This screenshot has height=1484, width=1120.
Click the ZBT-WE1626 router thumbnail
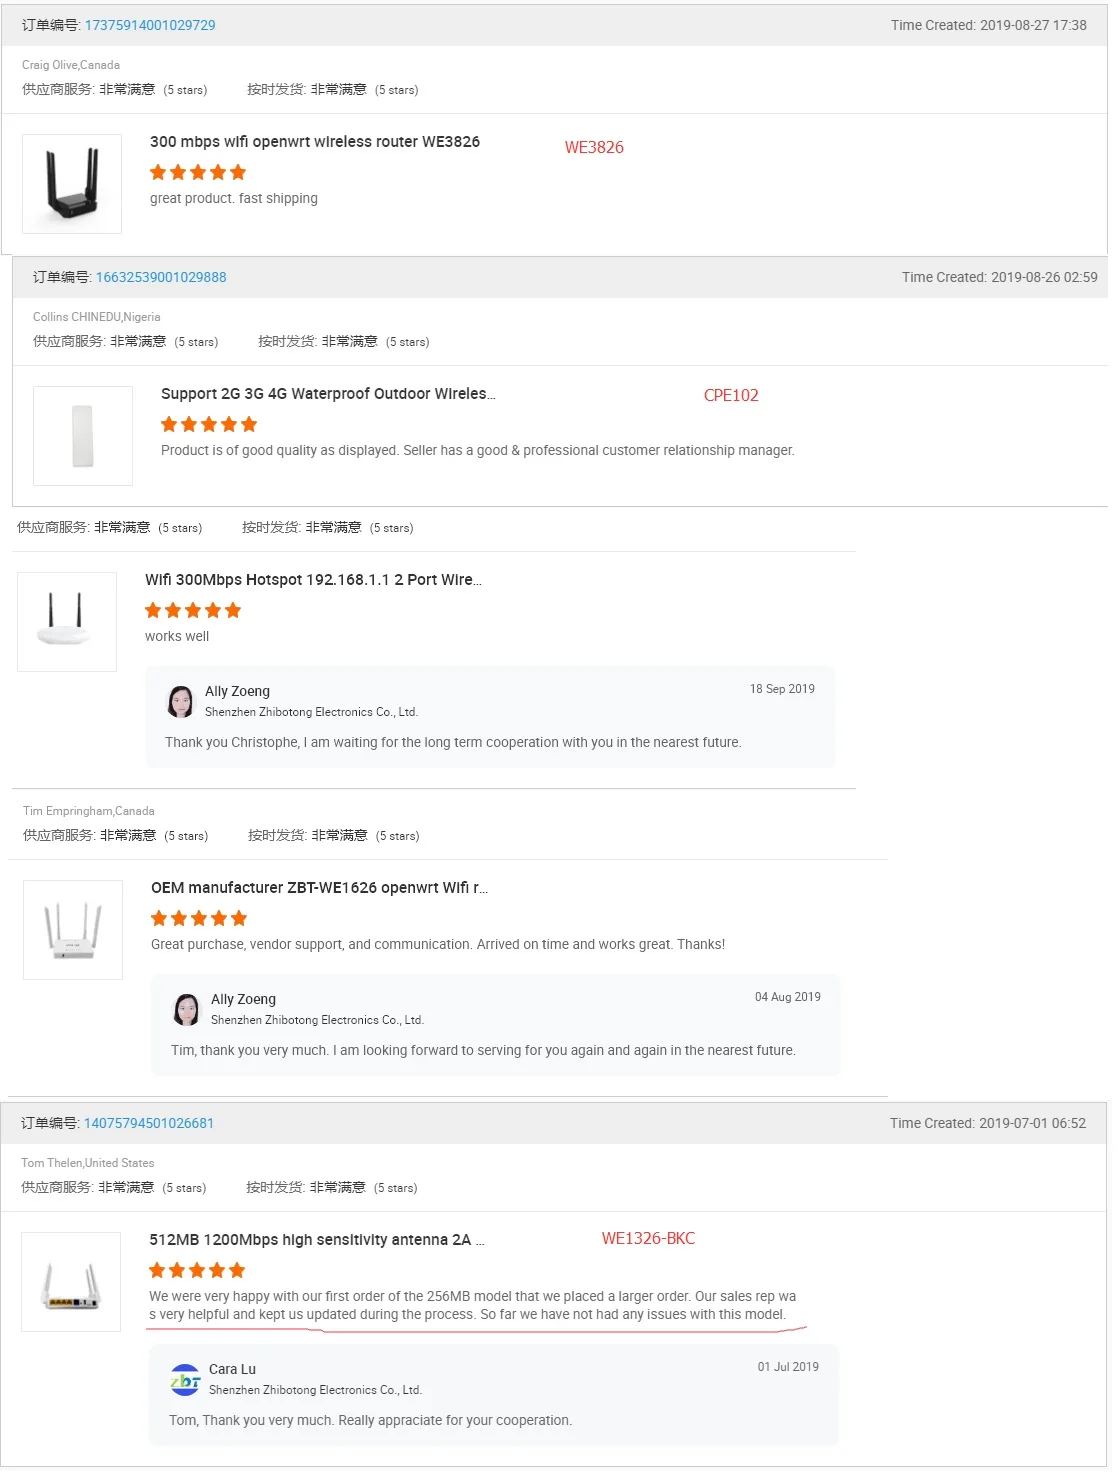tap(73, 930)
